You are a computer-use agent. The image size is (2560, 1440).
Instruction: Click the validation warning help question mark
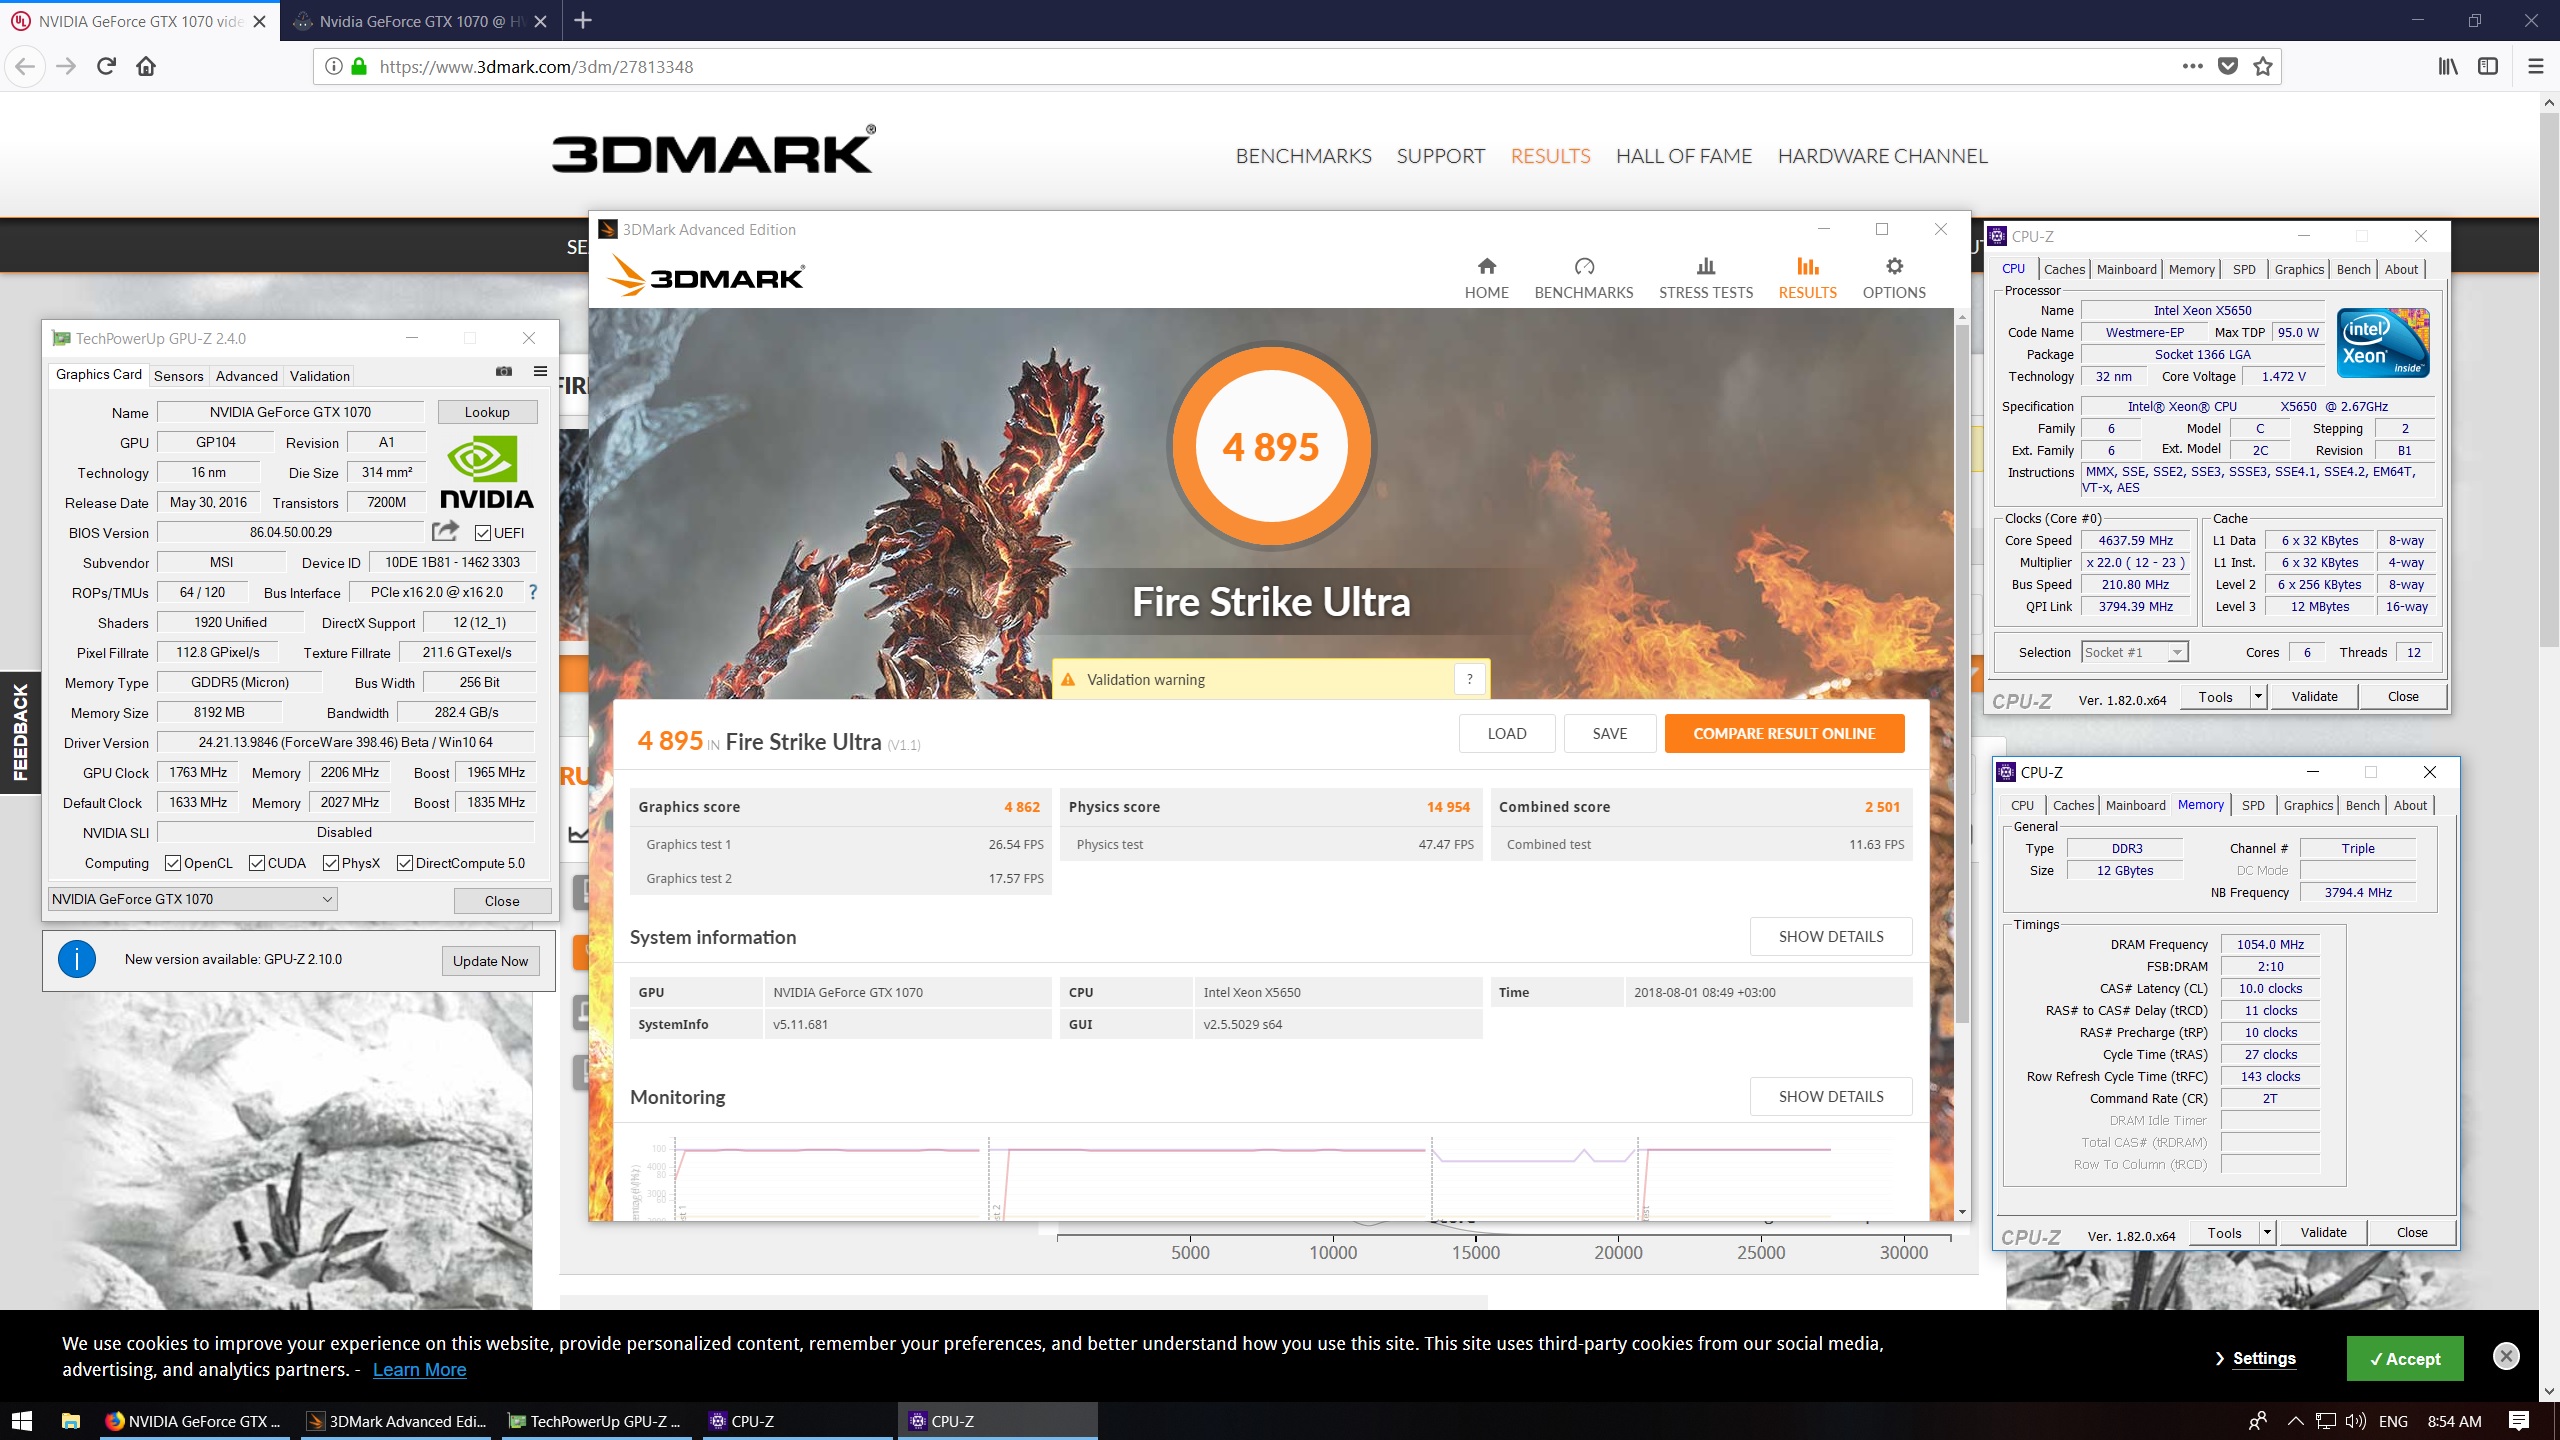pos(1469,680)
